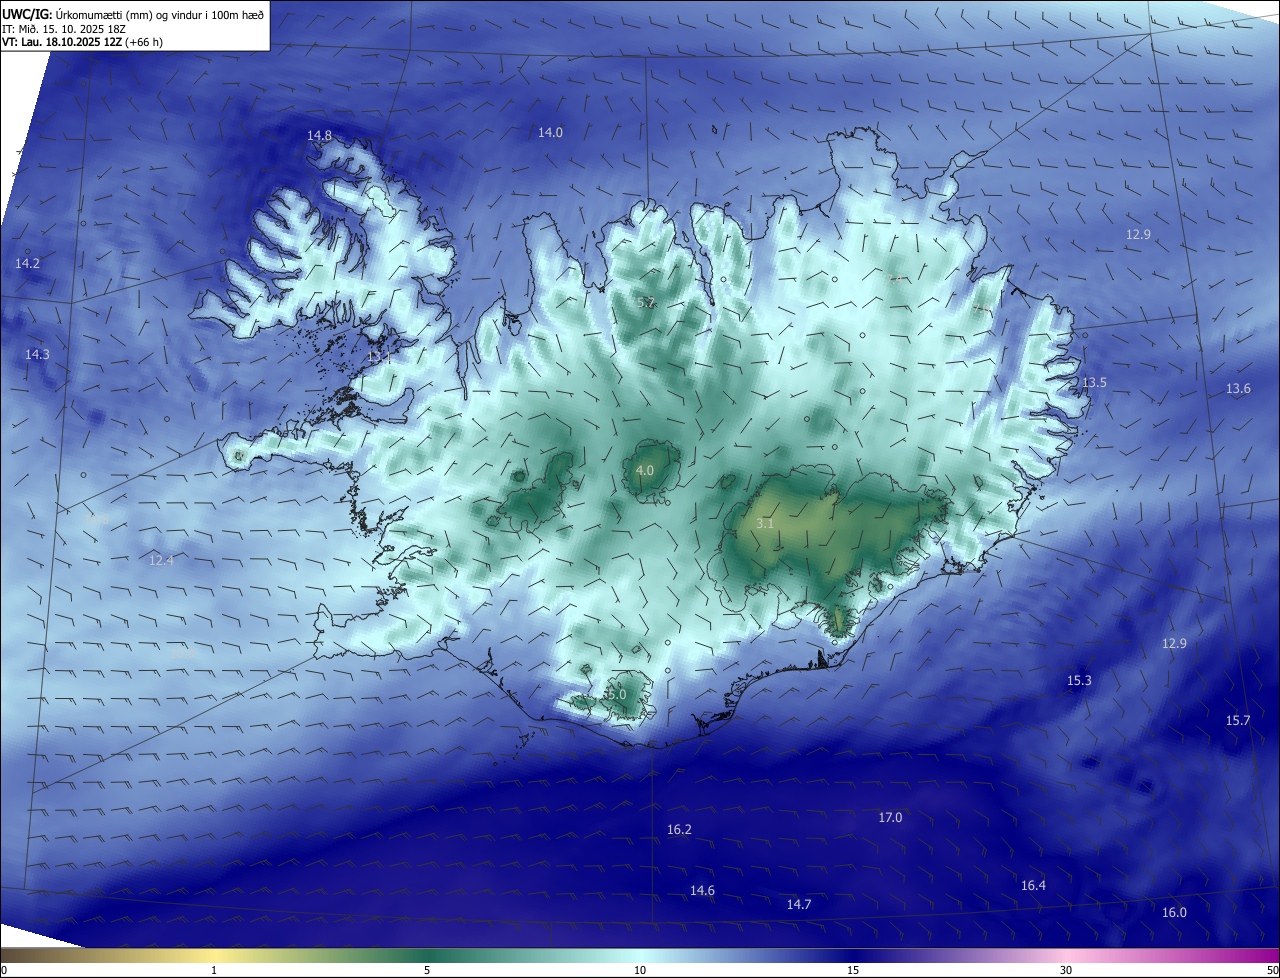1280x978 pixels.
Task: Click the 13.5 value off the east coast
Action: coord(1094,383)
